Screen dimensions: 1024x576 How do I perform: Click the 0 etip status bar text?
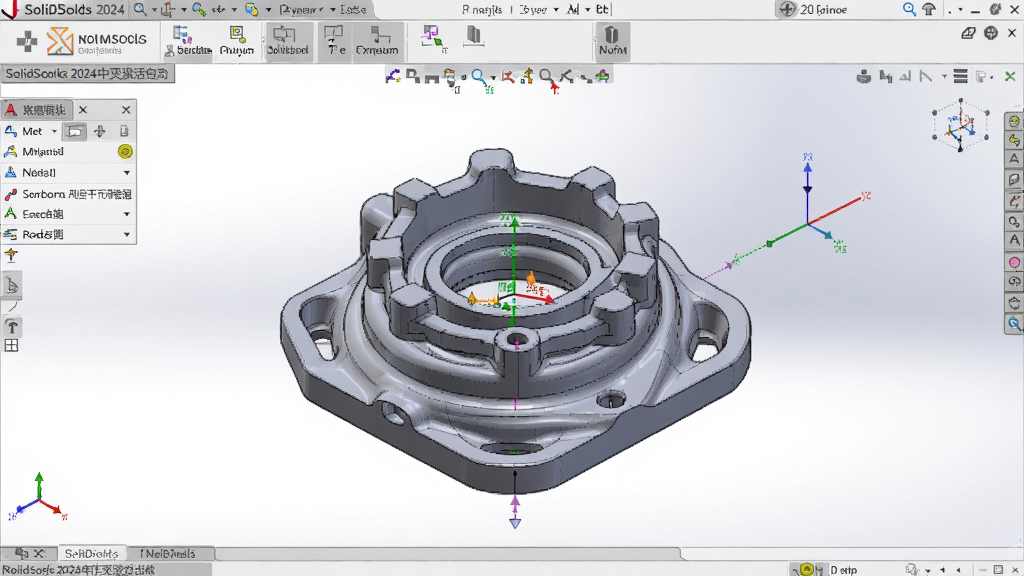pyautogui.click(x=843, y=570)
